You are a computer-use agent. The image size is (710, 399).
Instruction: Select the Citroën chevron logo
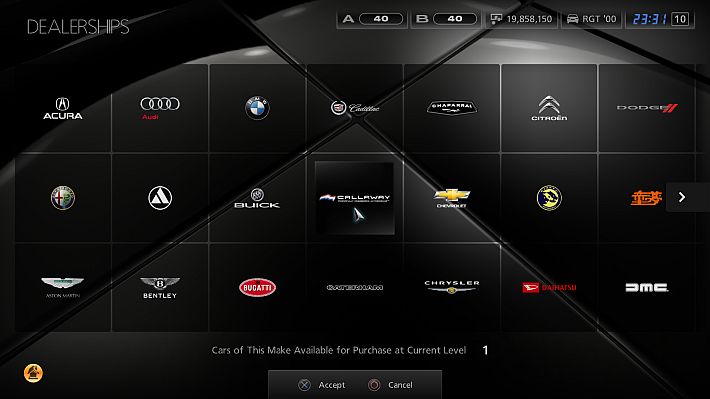(x=549, y=108)
